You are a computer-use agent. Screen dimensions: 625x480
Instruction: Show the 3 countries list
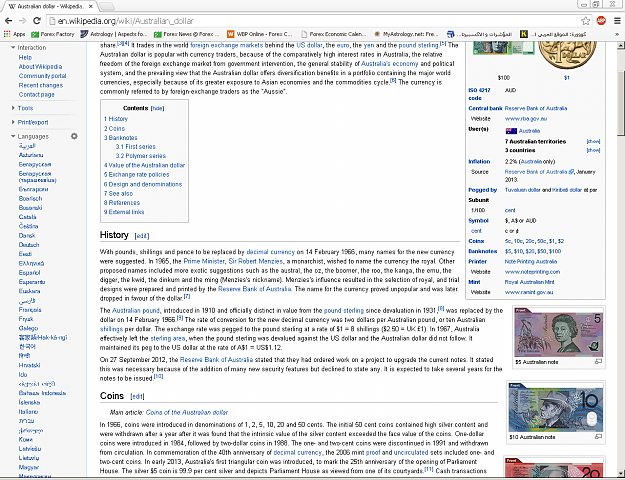[x=593, y=150]
